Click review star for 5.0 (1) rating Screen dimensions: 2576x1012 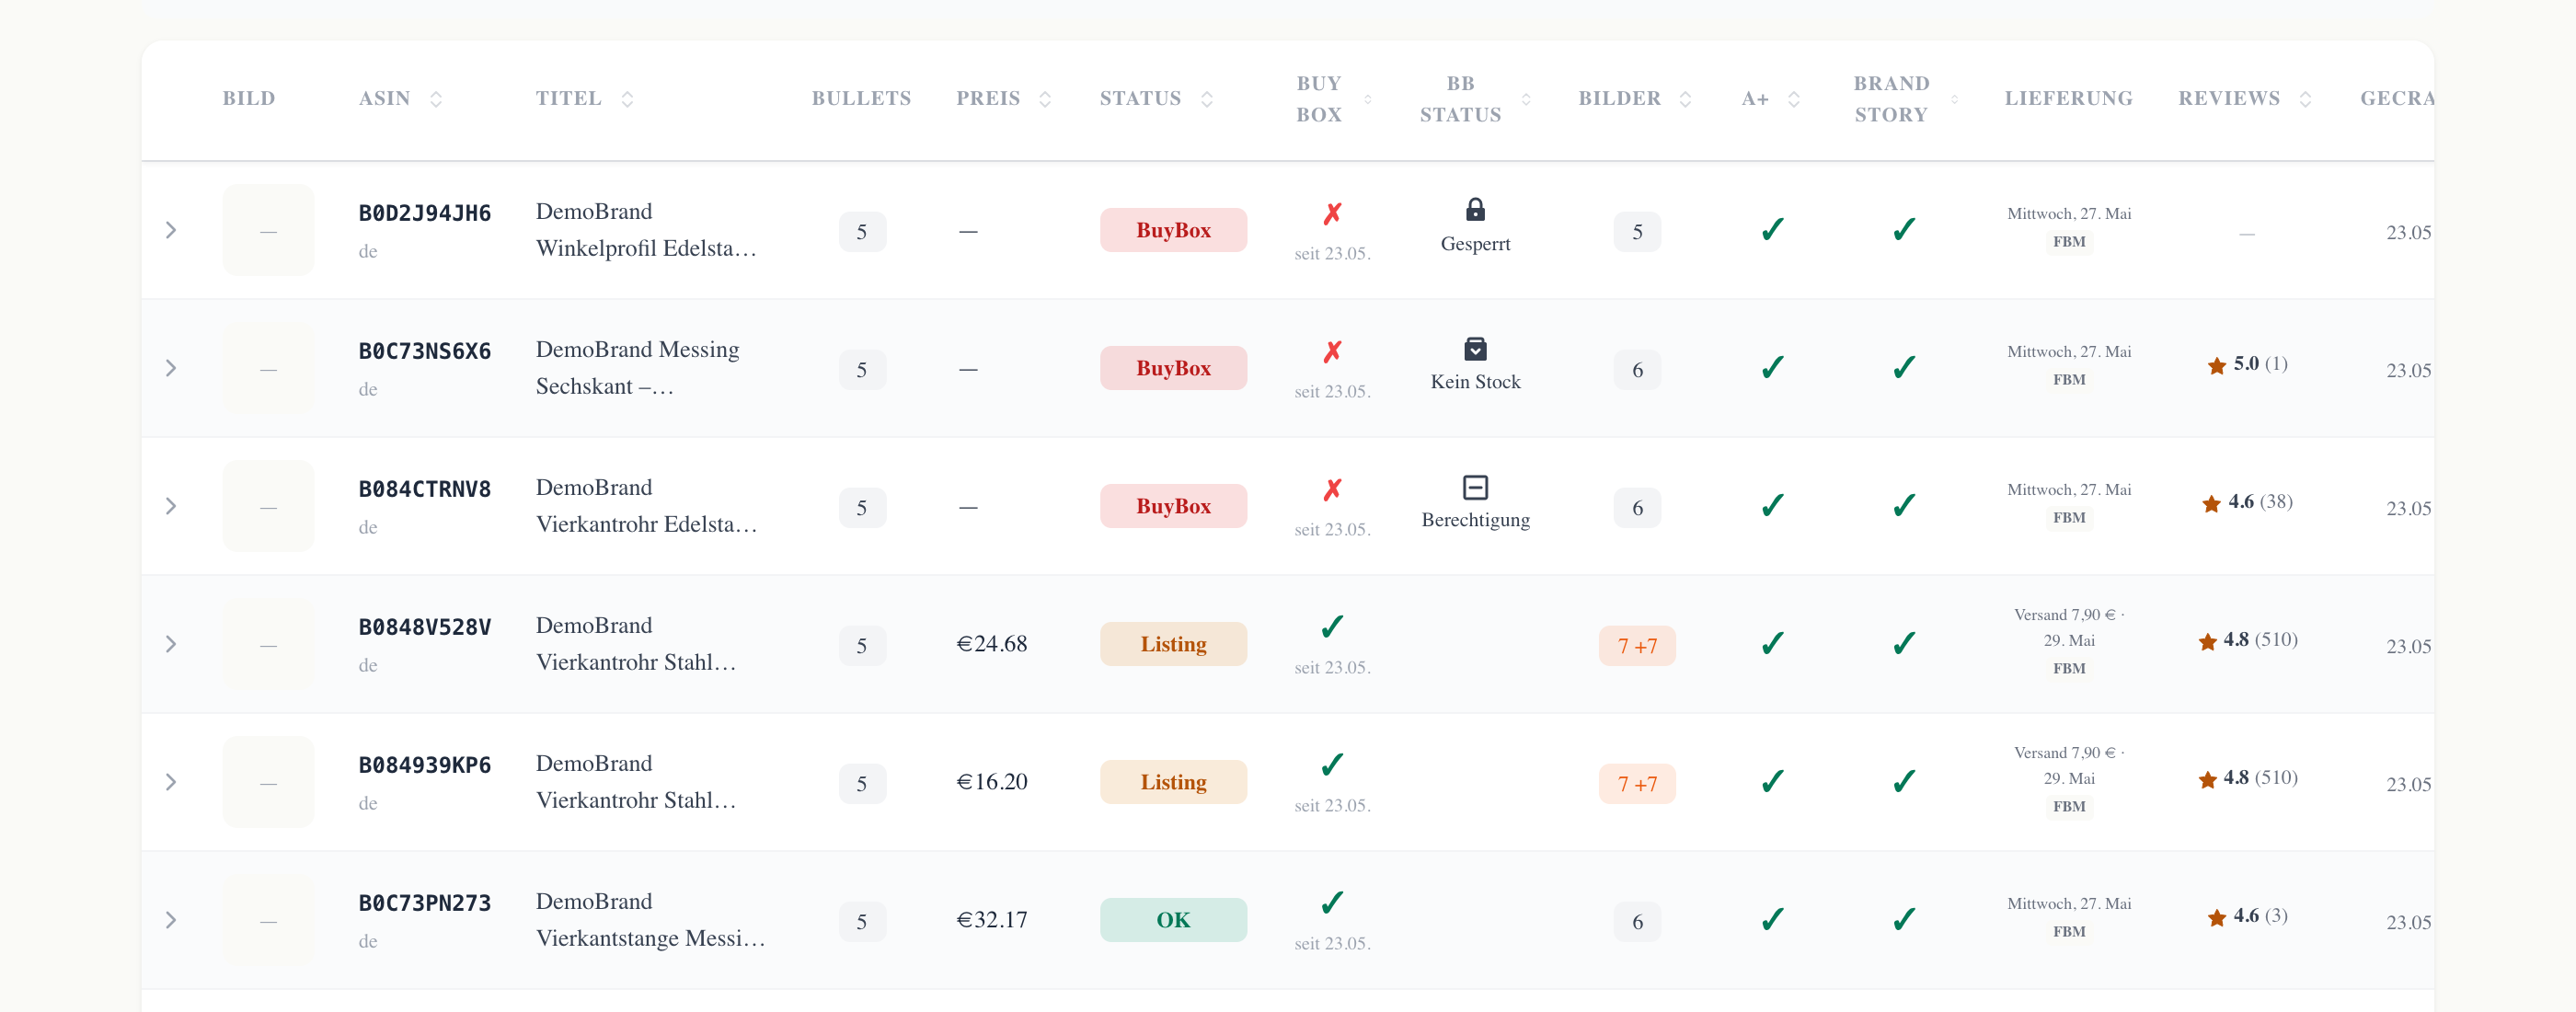coord(2216,365)
